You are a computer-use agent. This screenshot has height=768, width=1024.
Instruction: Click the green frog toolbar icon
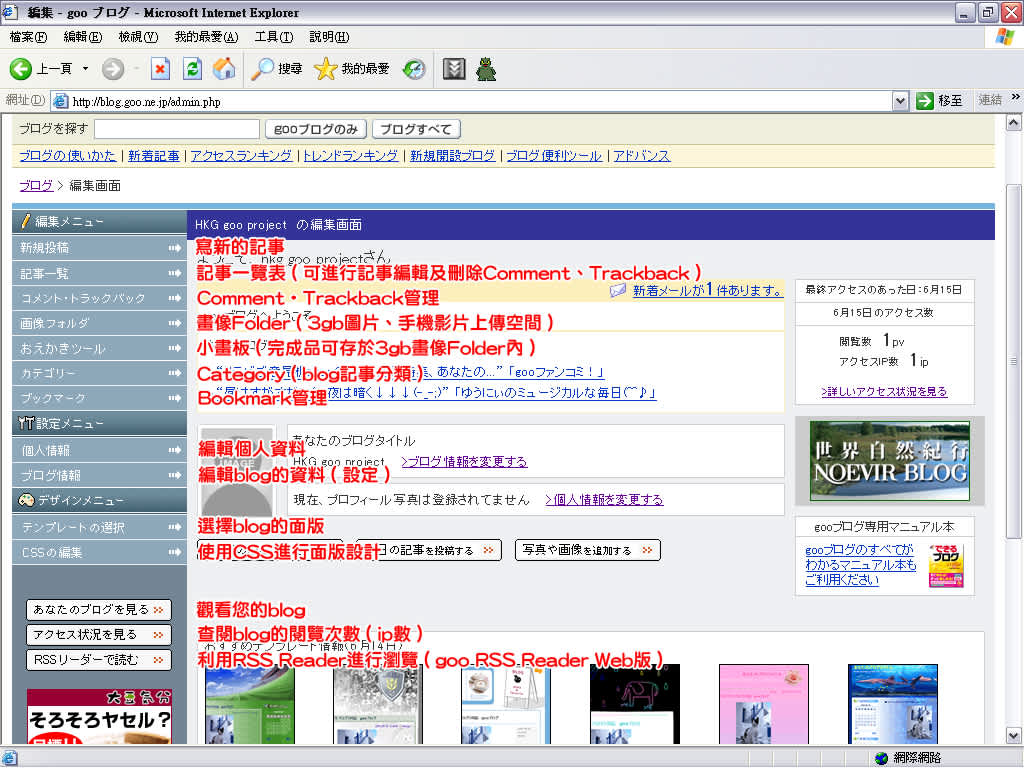click(486, 69)
